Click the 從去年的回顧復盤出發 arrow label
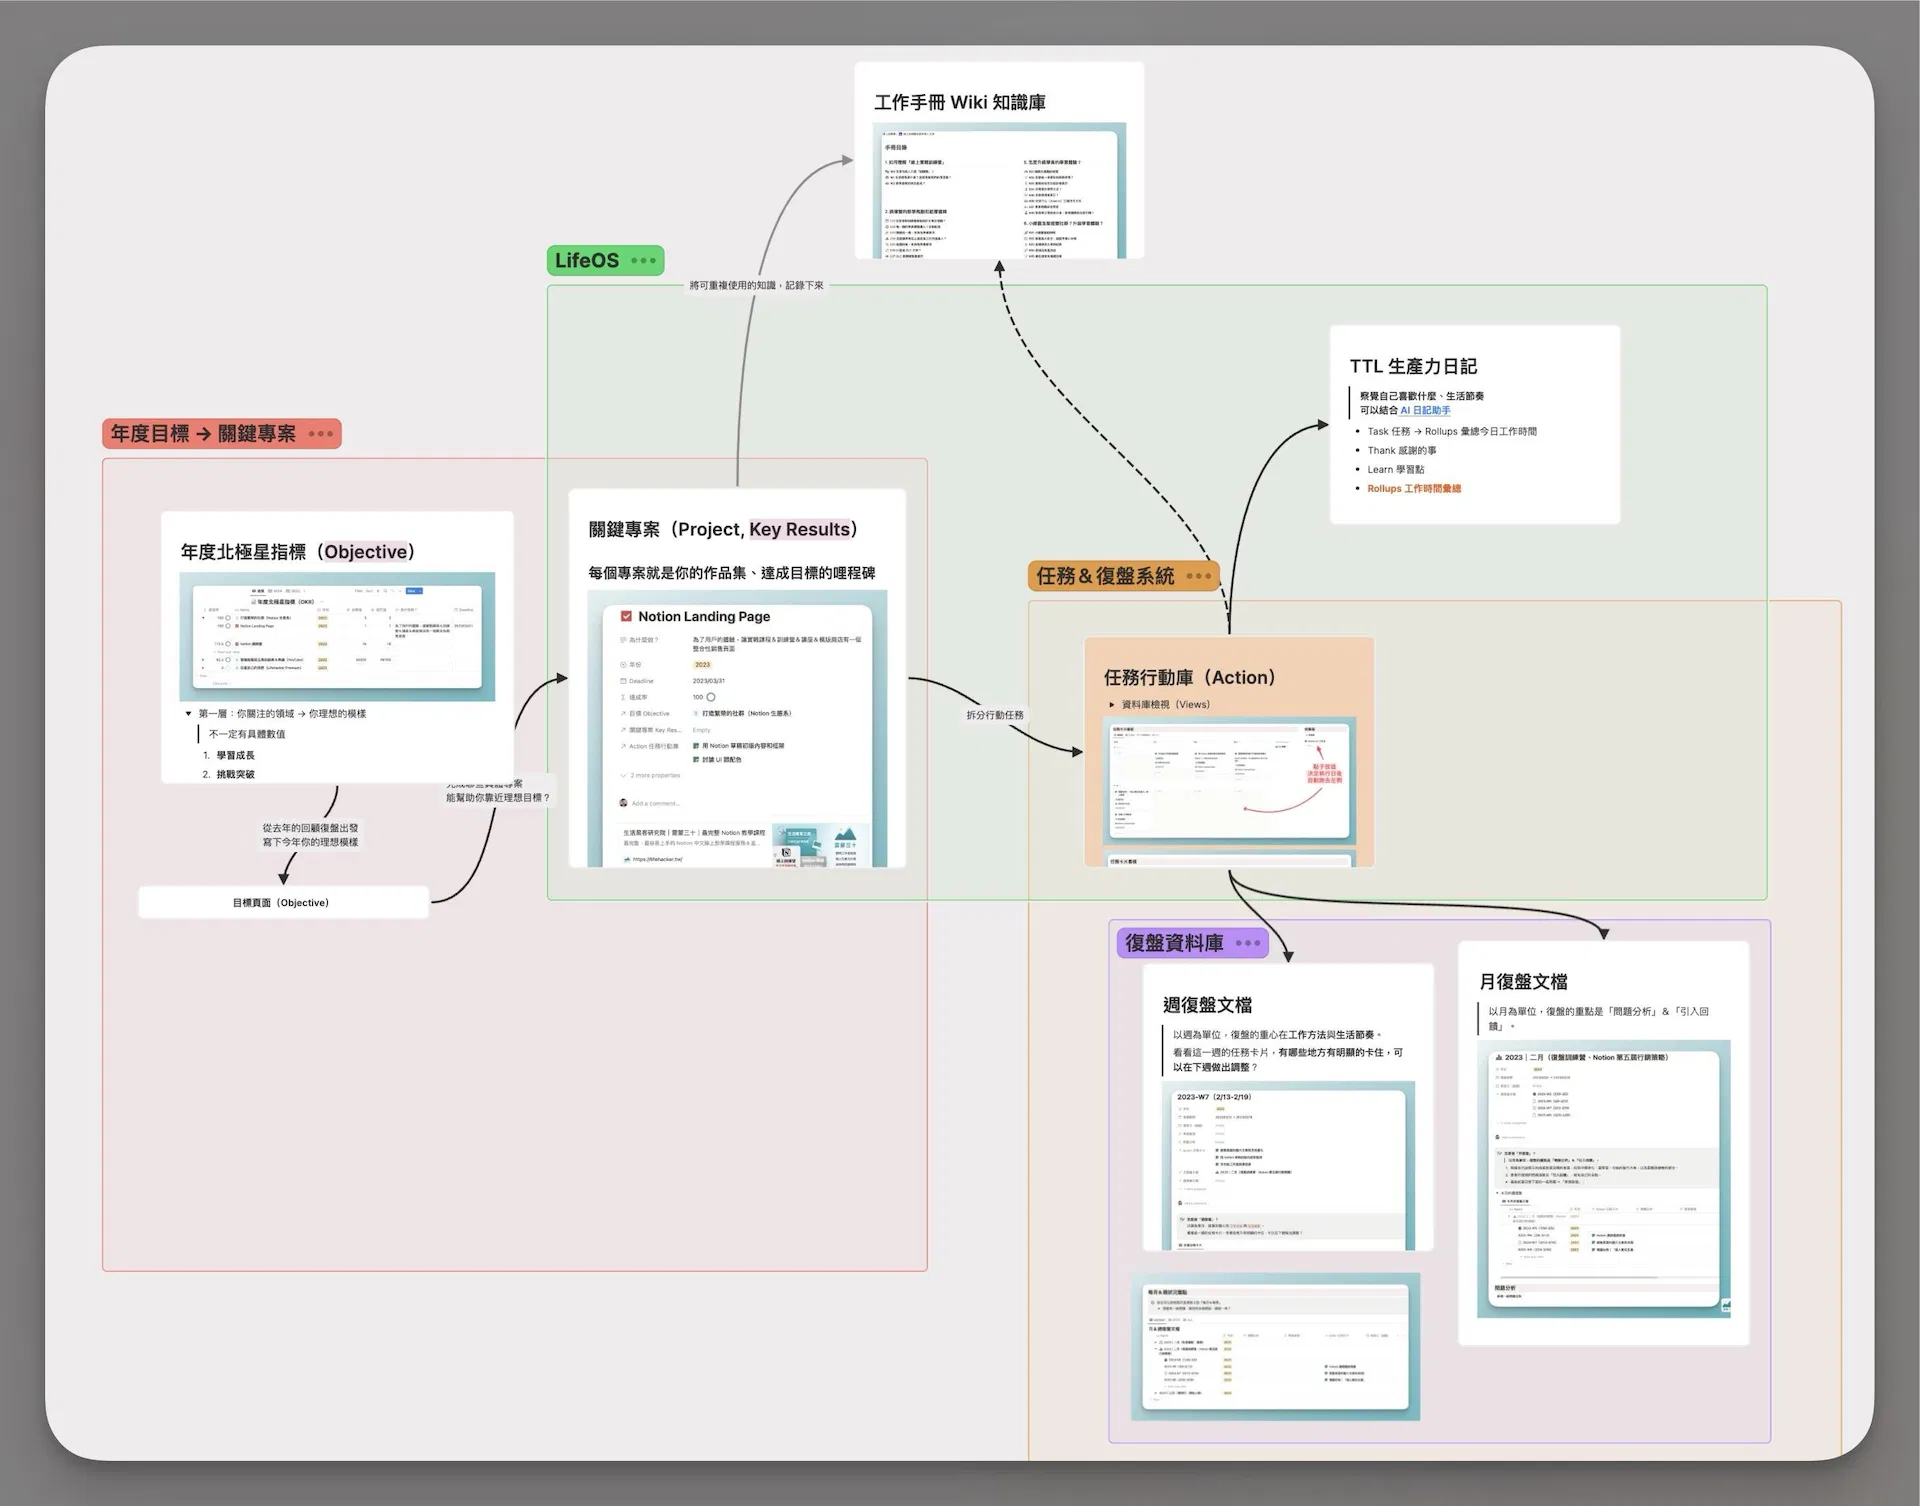This screenshot has height=1506, width=1920. pyautogui.click(x=310, y=835)
